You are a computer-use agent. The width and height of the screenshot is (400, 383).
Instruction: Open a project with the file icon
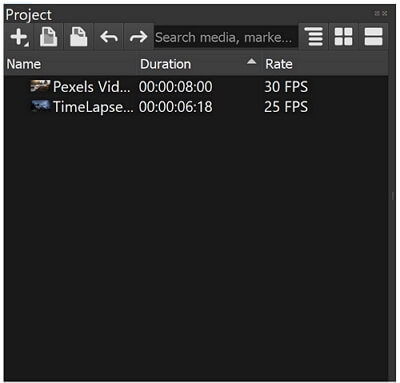click(49, 37)
